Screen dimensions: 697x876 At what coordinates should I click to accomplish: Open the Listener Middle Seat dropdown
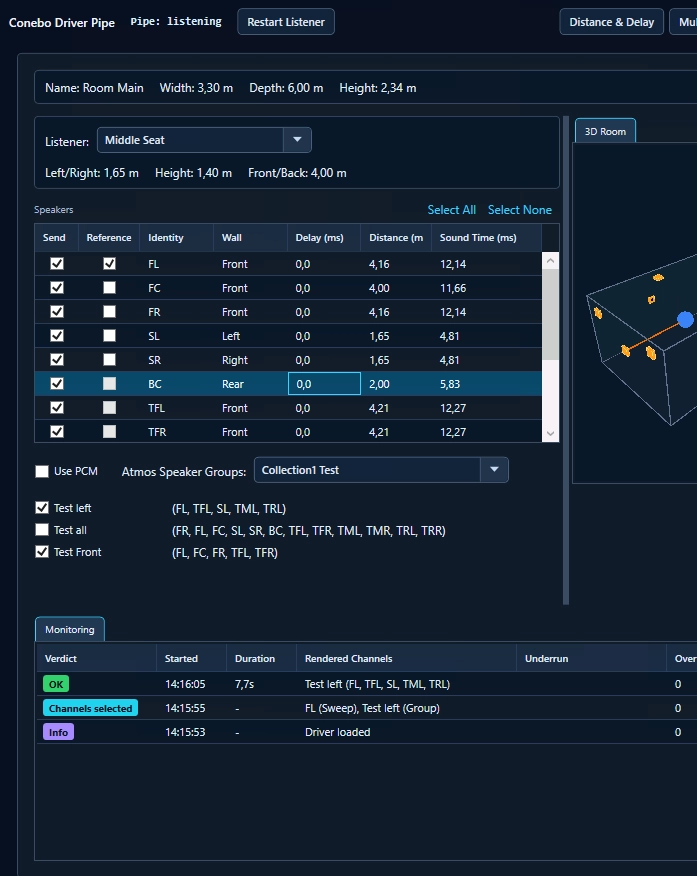[204, 140]
